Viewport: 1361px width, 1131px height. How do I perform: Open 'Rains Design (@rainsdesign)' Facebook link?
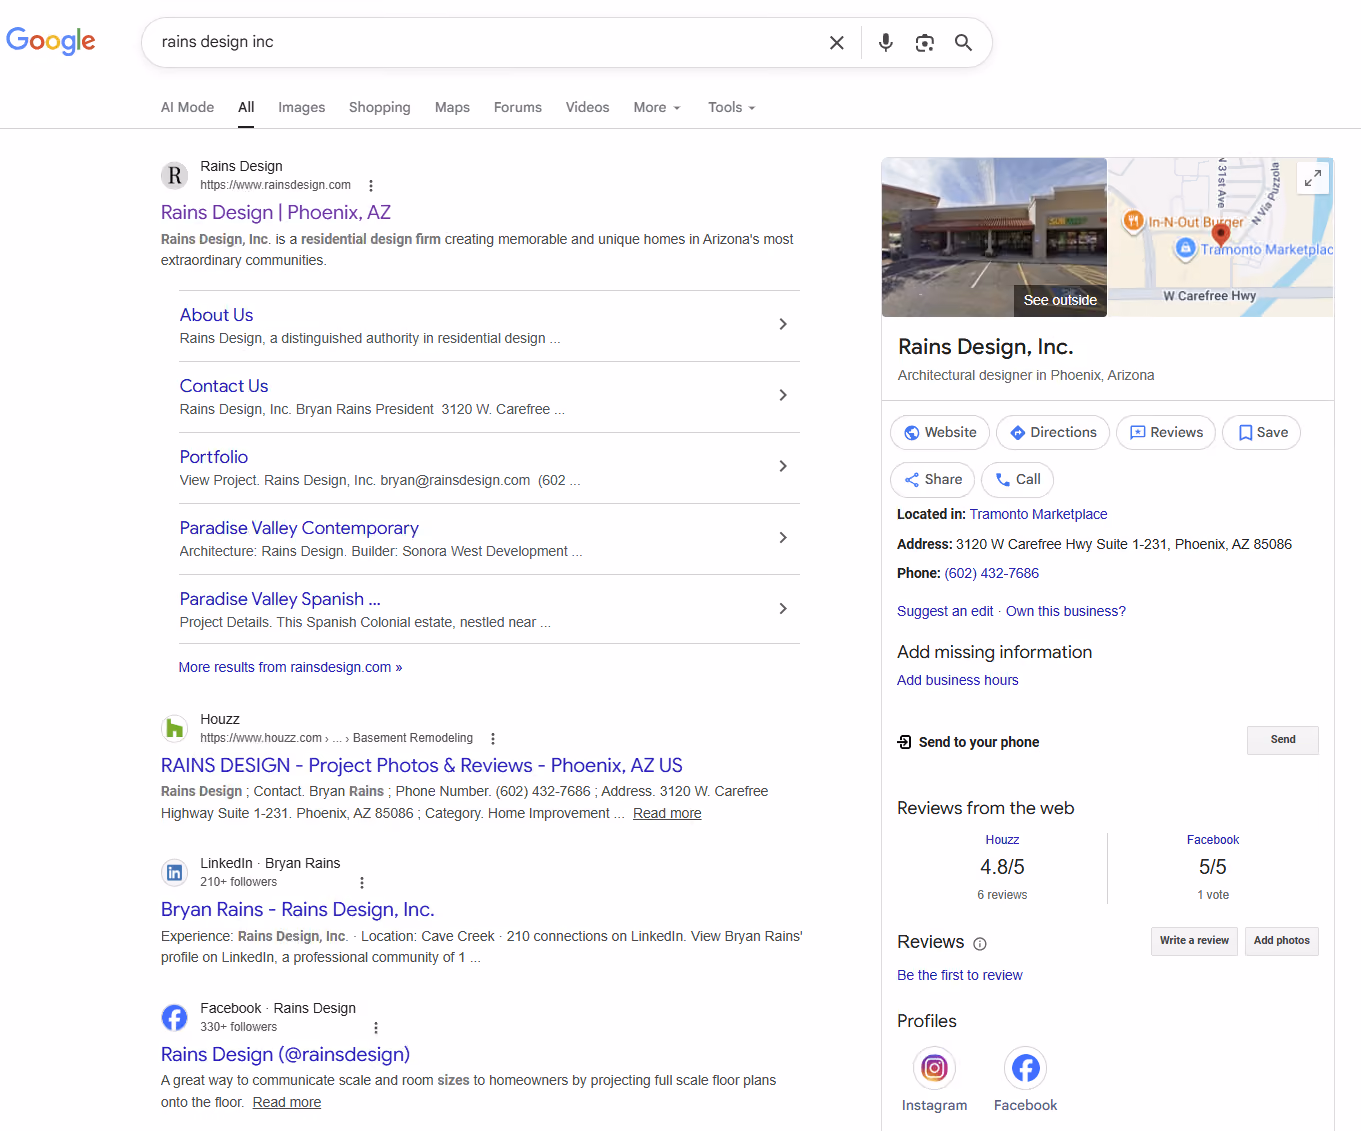pyautogui.click(x=286, y=1054)
